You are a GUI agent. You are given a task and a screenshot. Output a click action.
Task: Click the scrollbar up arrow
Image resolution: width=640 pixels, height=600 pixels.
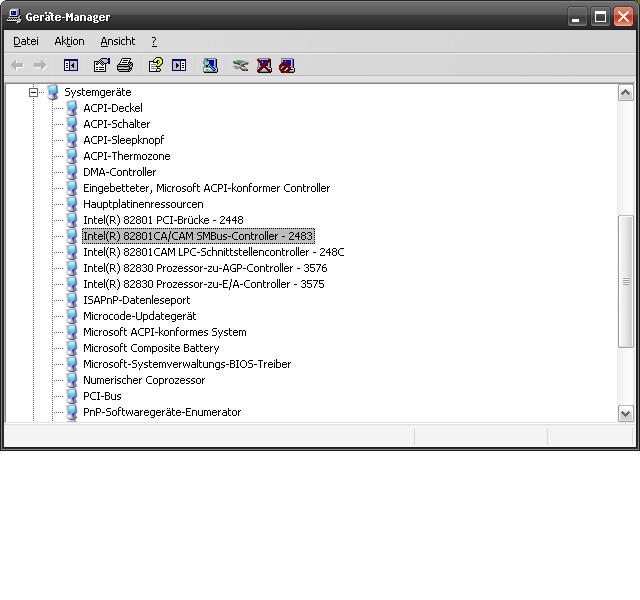tap(626, 93)
